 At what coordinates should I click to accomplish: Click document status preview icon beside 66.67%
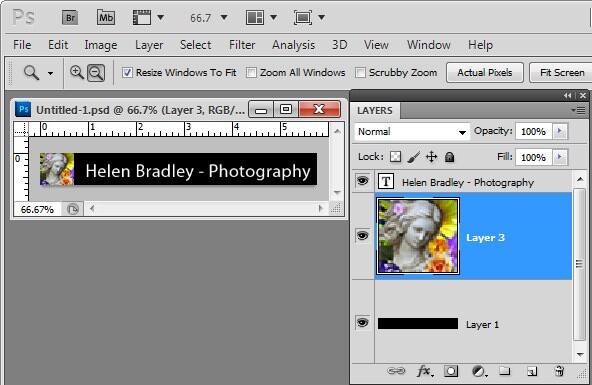(x=72, y=209)
